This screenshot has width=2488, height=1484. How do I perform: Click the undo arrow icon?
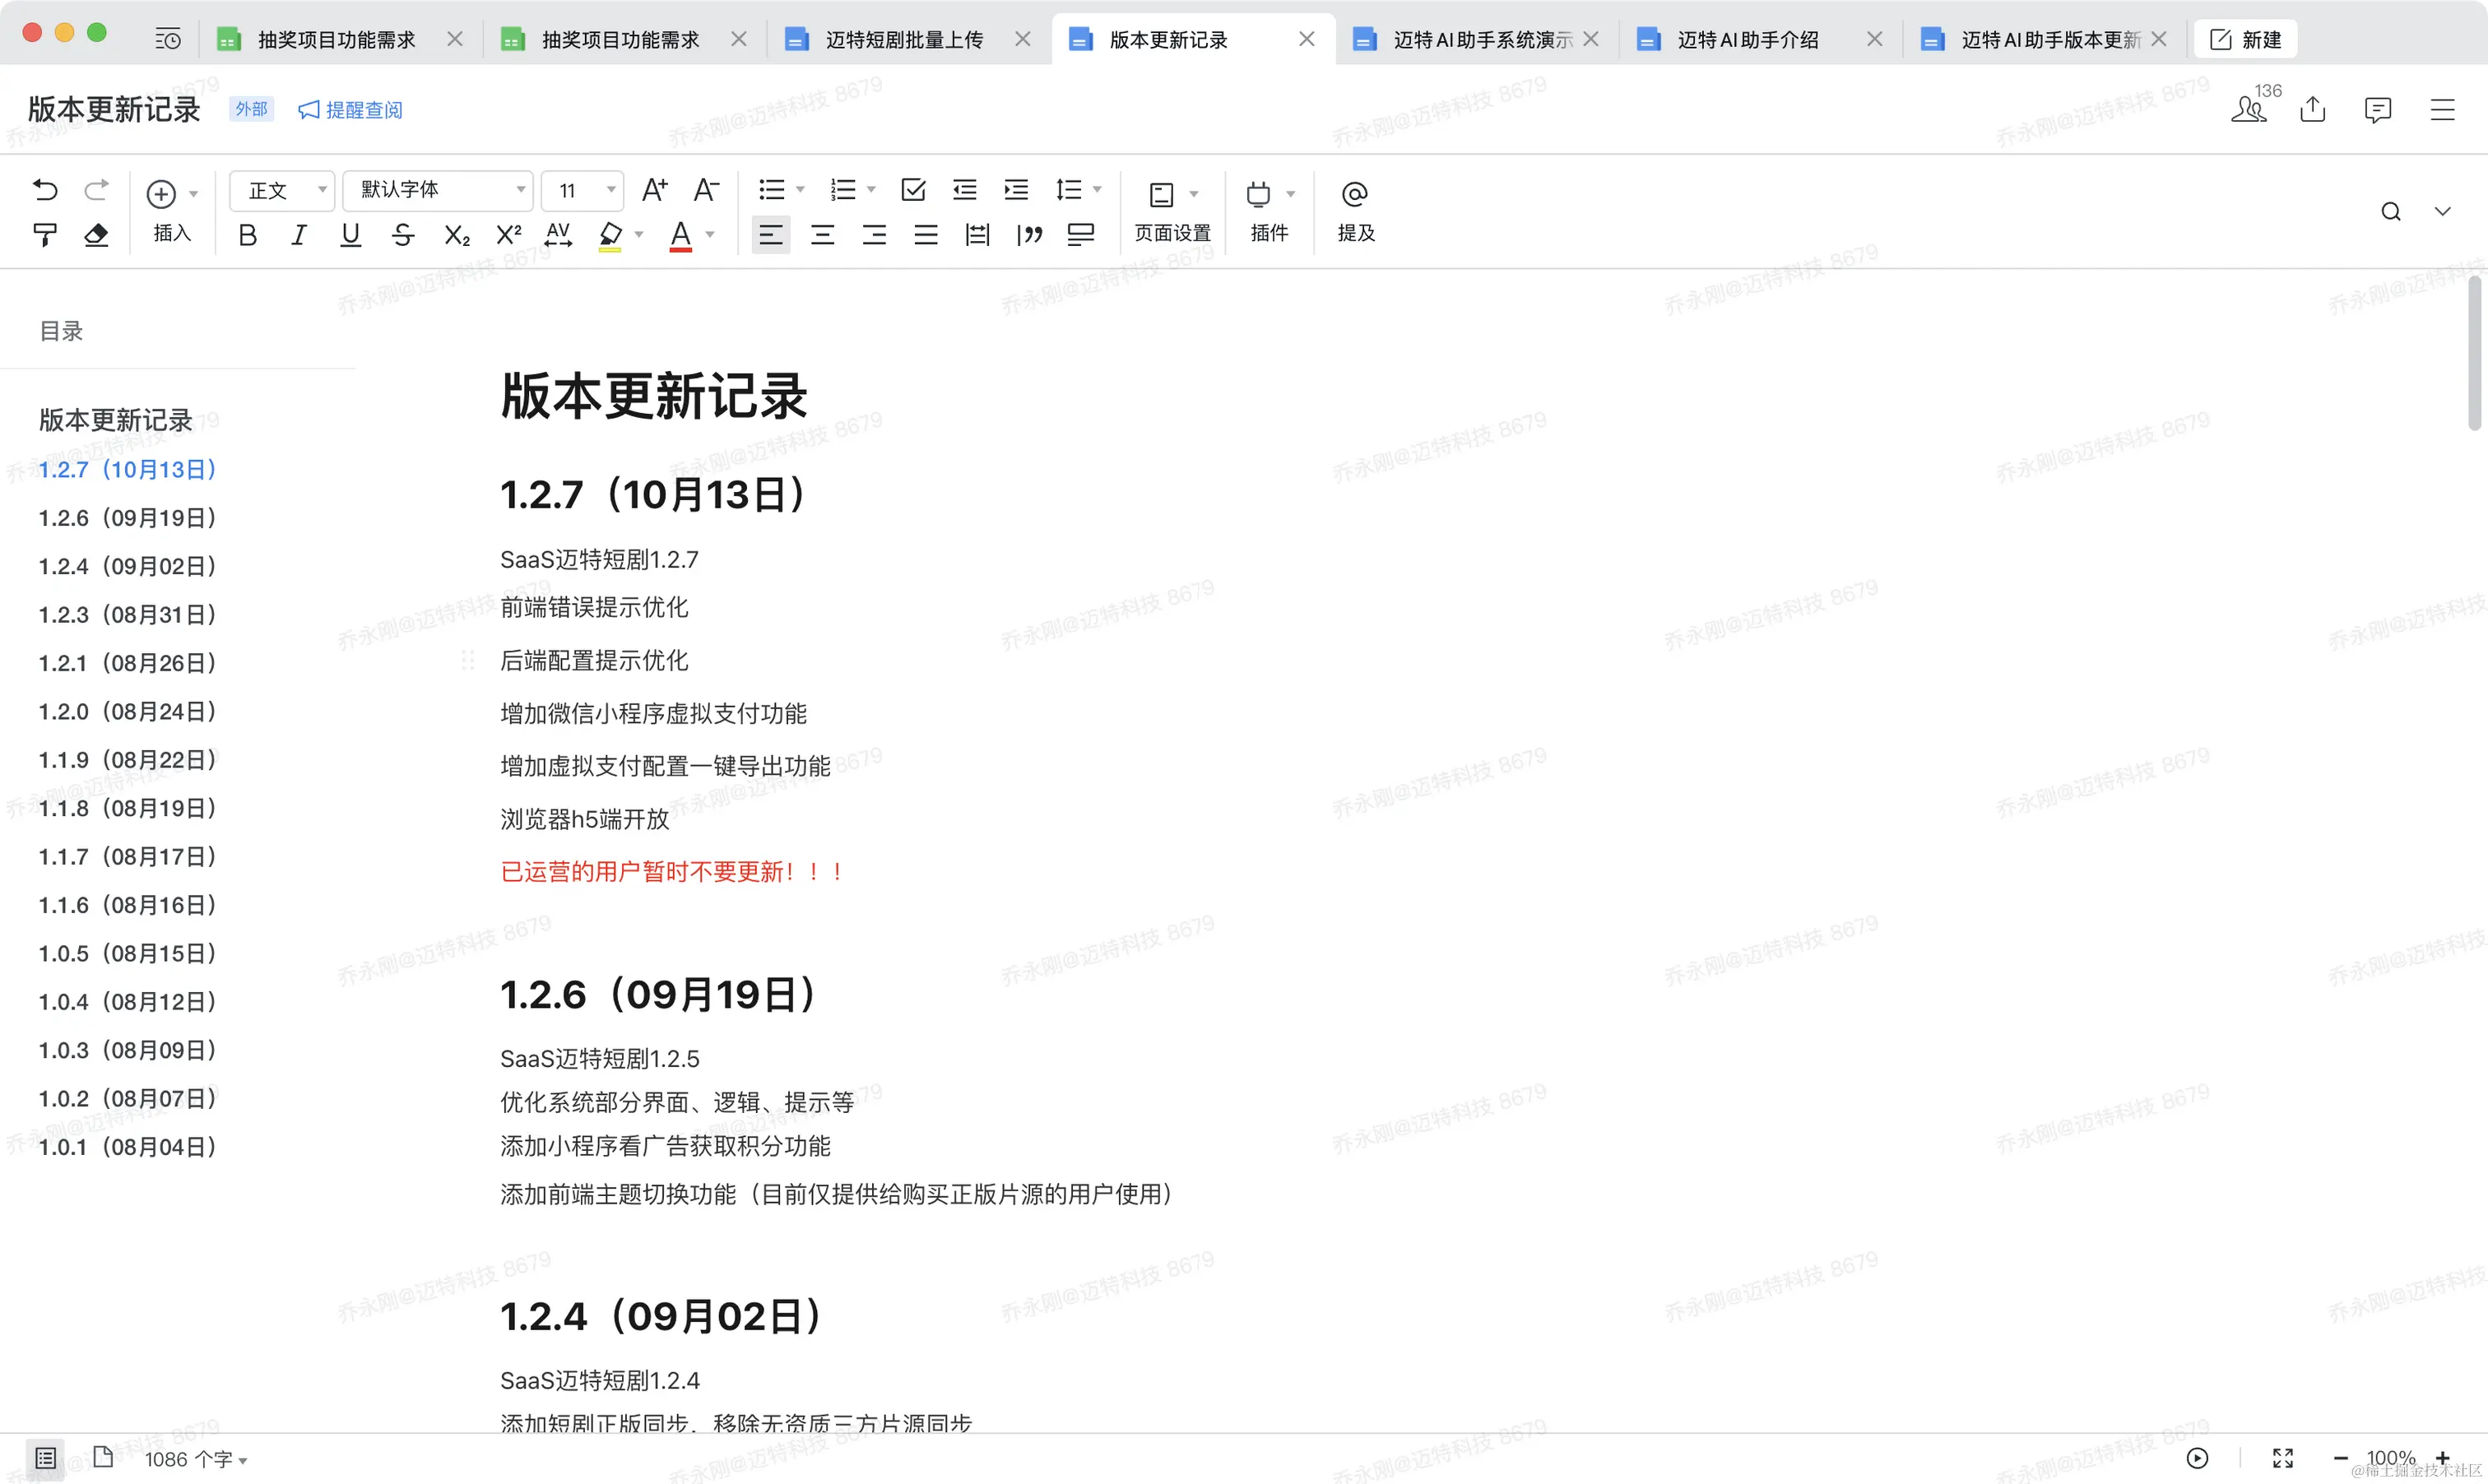pos(45,190)
